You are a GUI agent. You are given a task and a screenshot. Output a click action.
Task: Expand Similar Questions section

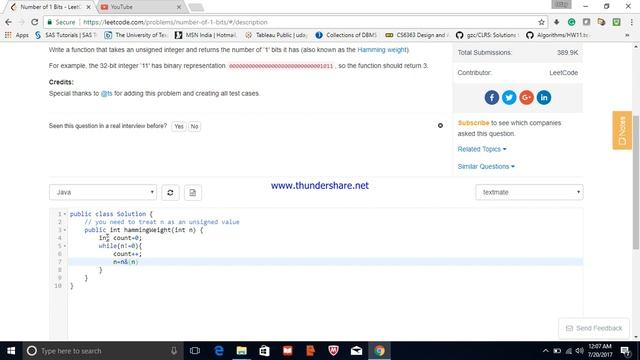pyautogui.click(x=486, y=167)
